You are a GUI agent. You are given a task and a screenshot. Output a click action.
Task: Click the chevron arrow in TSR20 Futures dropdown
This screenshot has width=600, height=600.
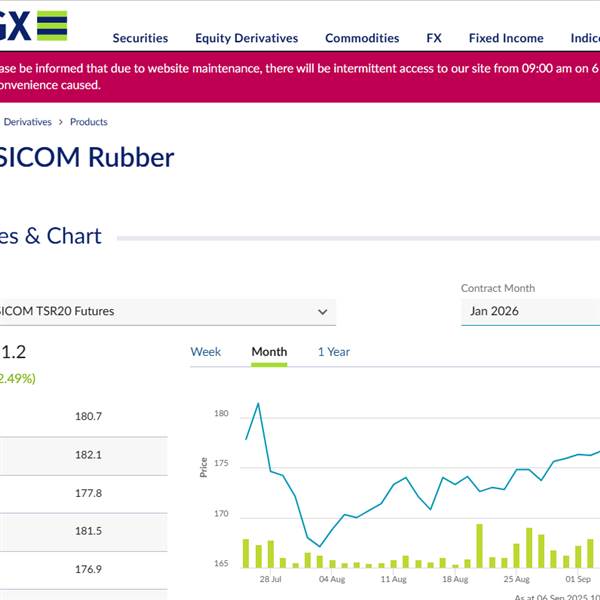pyautogui.click(x=323, y=312)
